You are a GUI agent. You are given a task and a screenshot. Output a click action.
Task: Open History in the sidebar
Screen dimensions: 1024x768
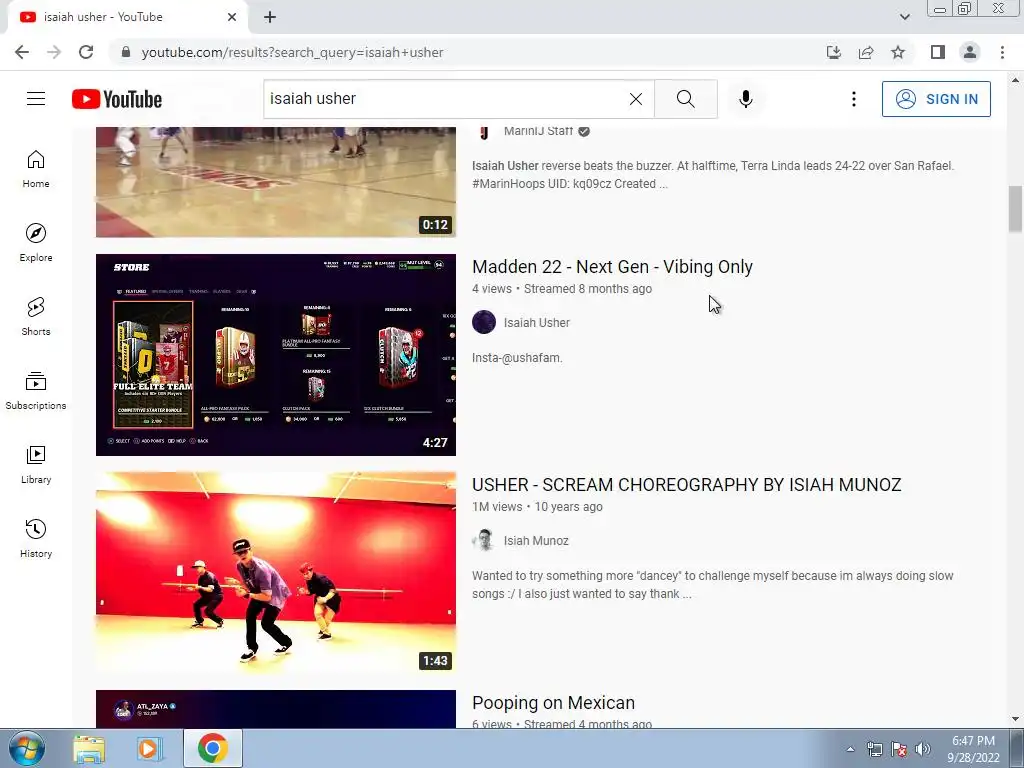point(36,539)
